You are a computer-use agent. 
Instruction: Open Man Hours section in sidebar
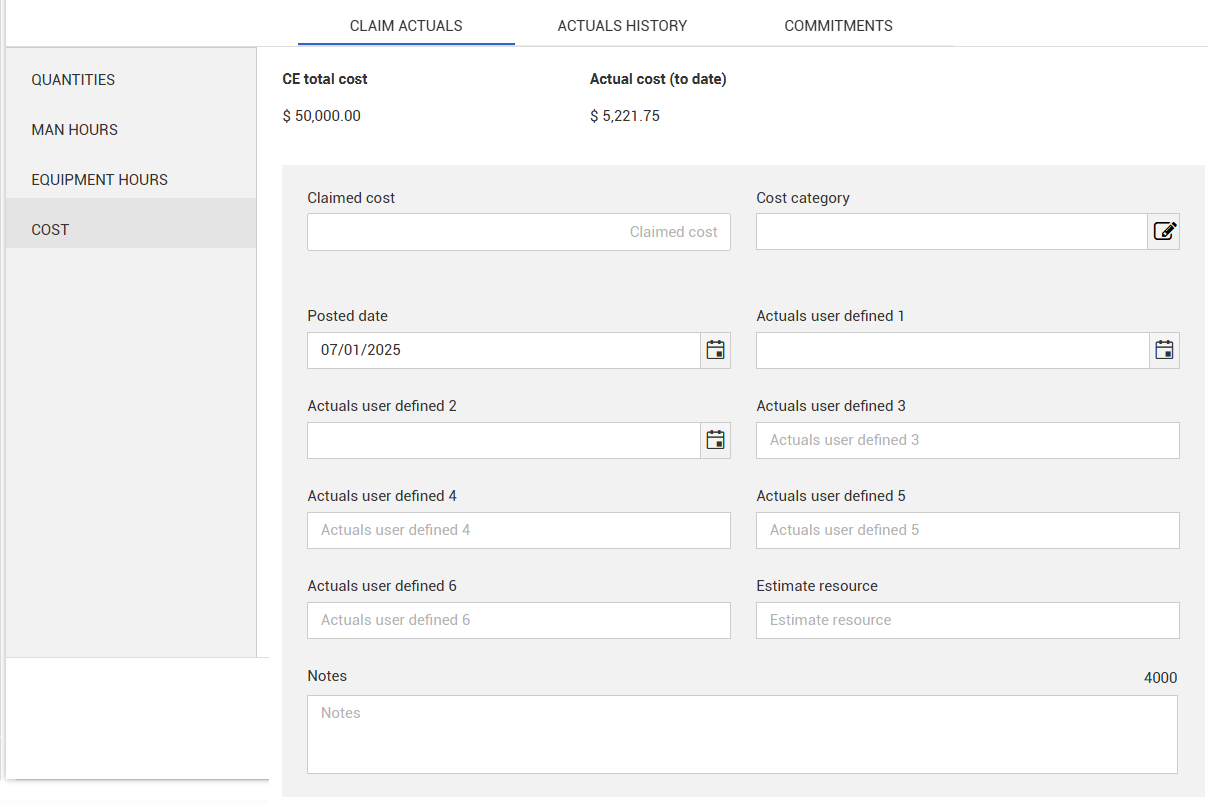[x=75, y=130]
